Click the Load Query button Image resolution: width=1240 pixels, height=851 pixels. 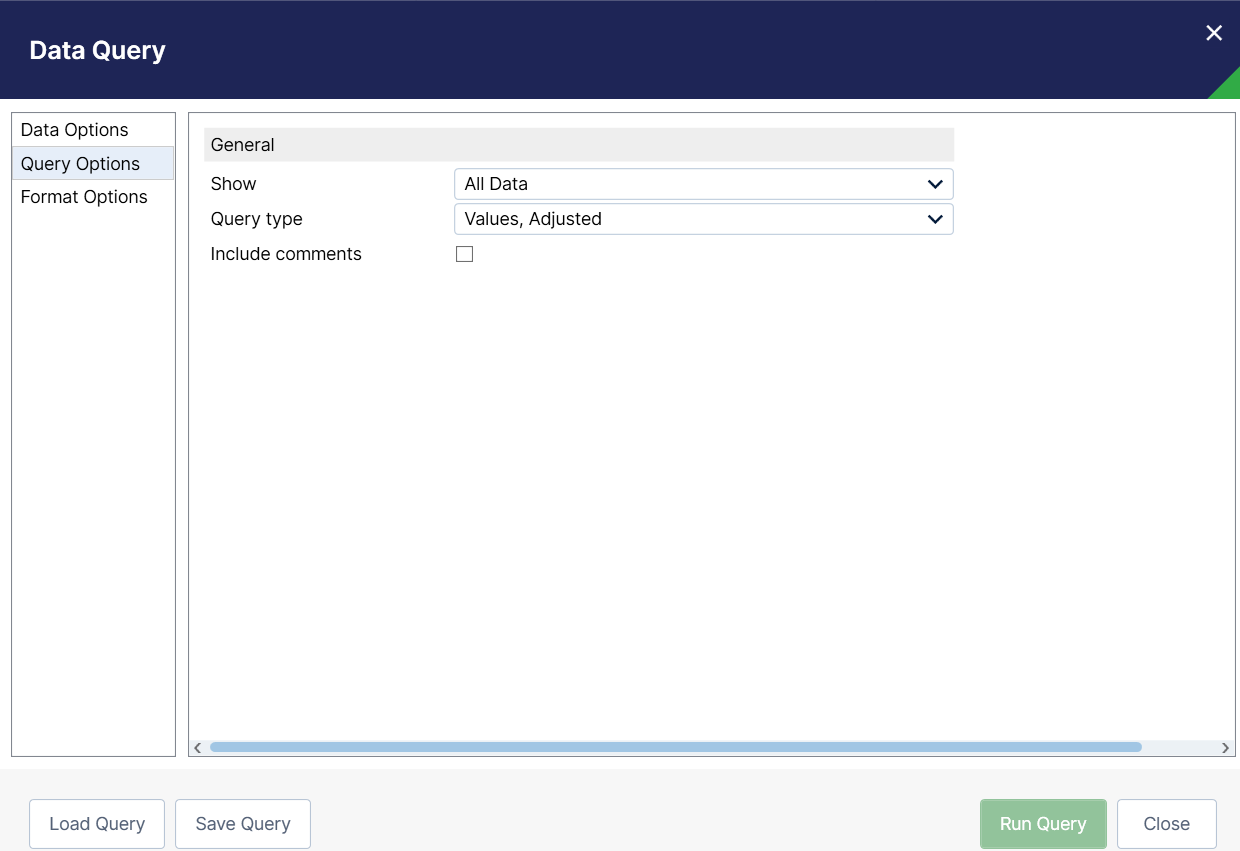point(97,824)
